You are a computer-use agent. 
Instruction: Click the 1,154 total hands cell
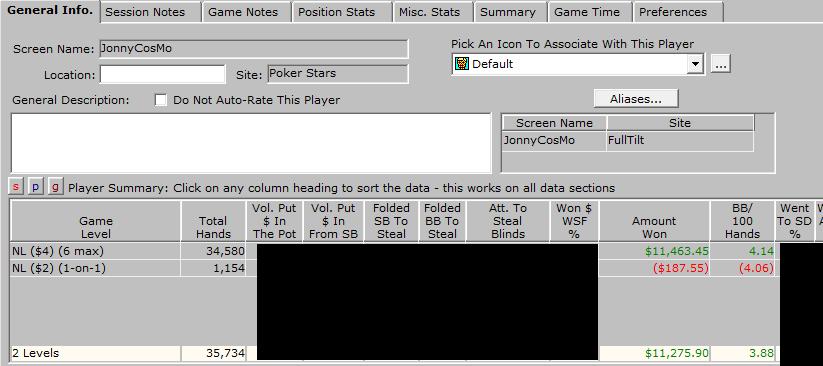coord(214,268)
